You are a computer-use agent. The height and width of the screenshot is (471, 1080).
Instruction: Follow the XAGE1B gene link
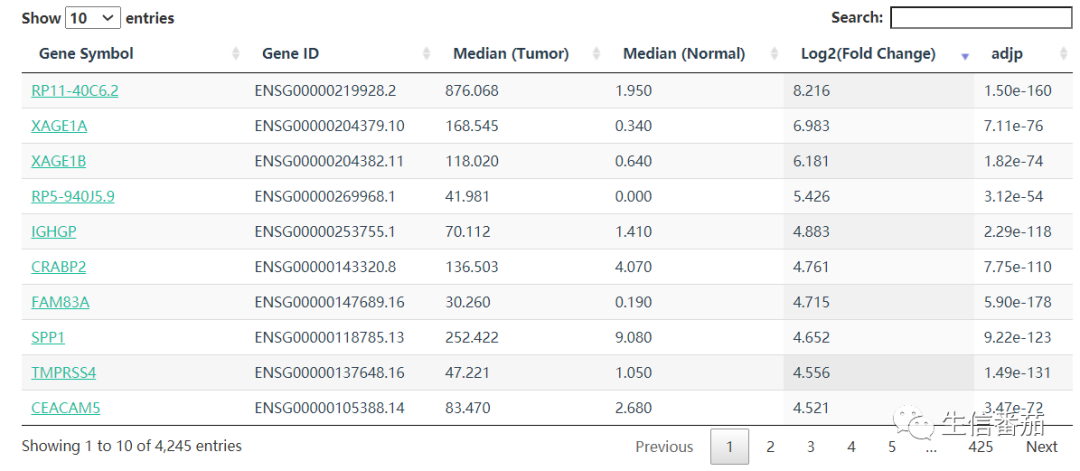(x=59, y=161)
